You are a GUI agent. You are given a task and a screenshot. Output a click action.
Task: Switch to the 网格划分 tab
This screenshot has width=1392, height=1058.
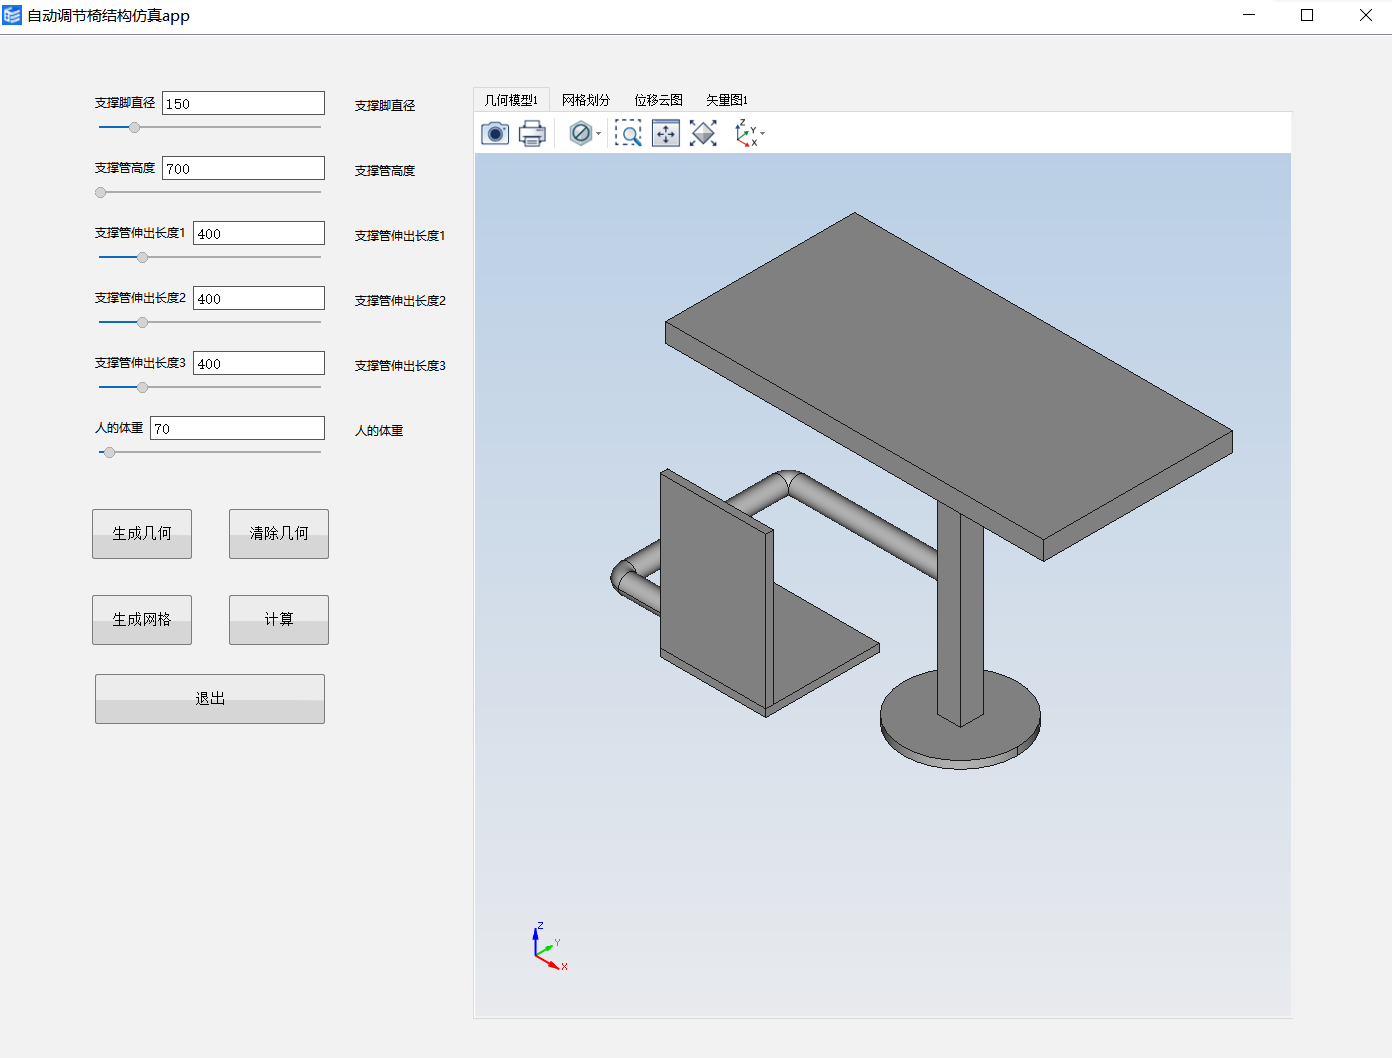point(586,100)
